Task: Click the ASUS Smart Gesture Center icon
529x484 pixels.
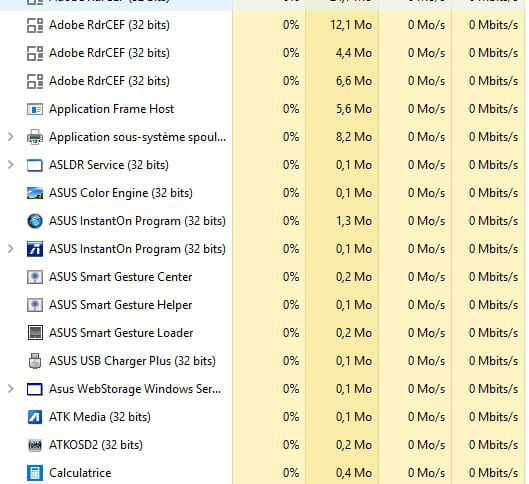Action: pos(35,277)
